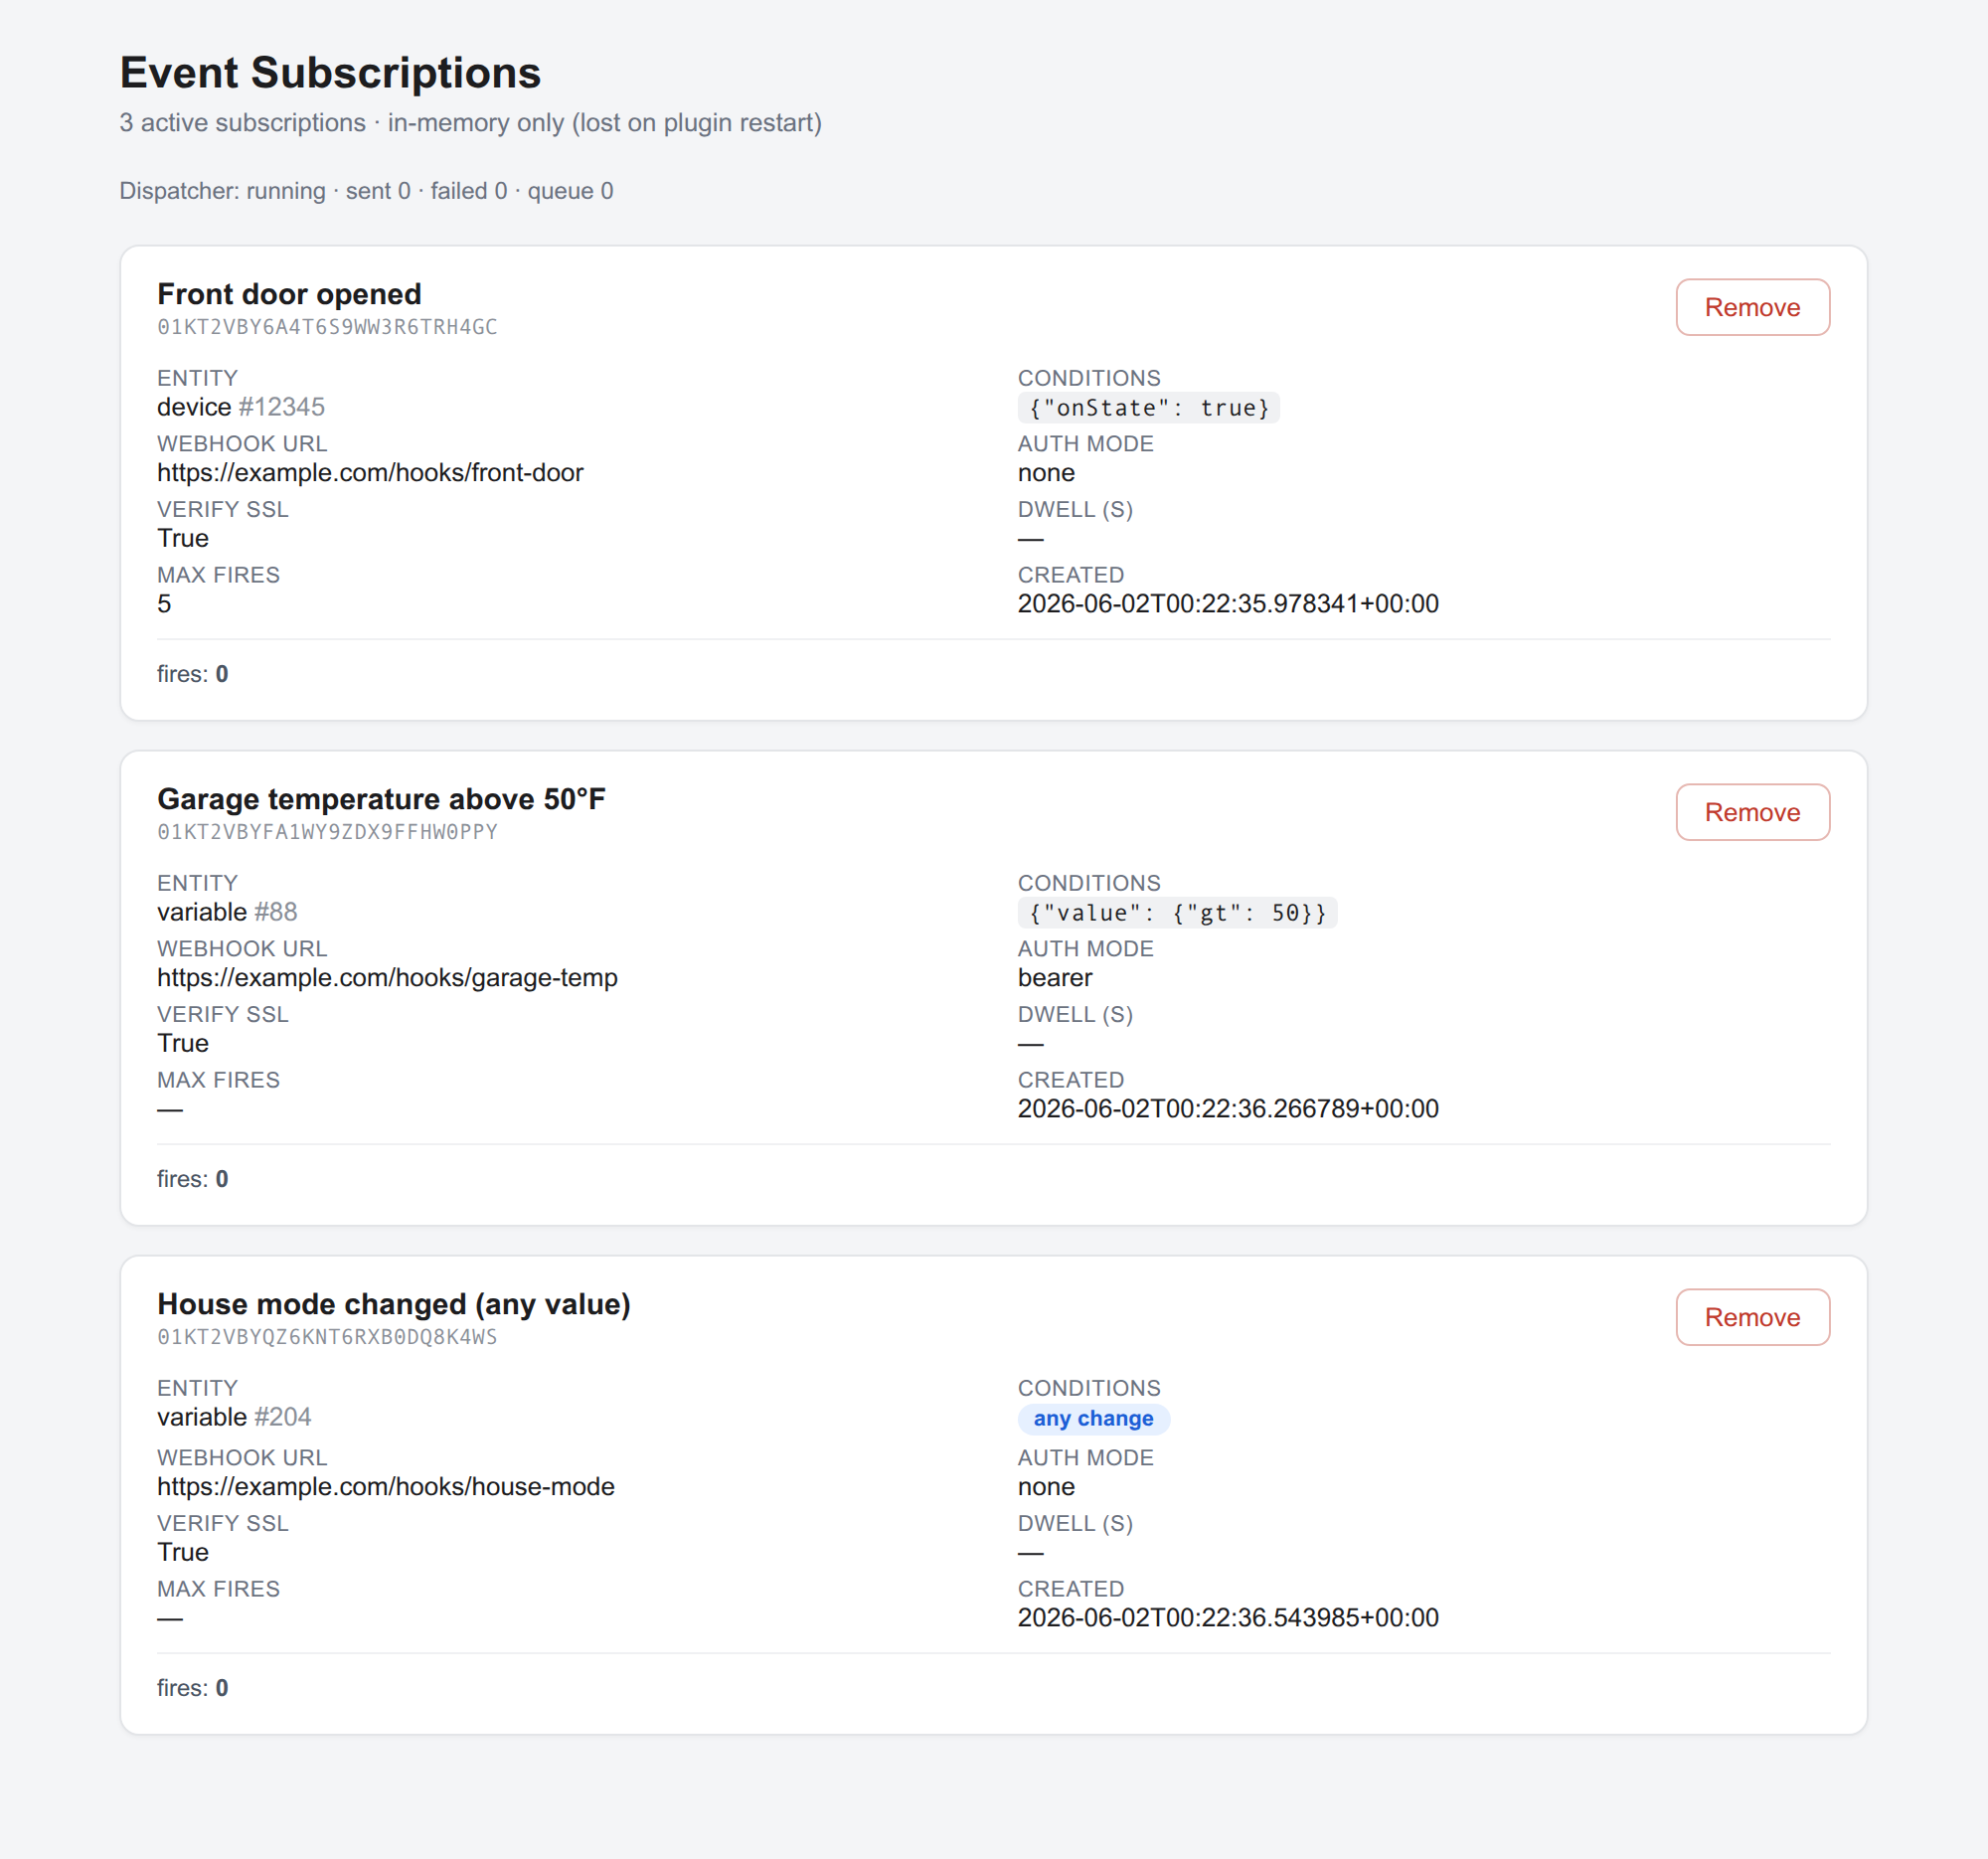Remove the House mode changed subscription

tap(1752, 1317)
